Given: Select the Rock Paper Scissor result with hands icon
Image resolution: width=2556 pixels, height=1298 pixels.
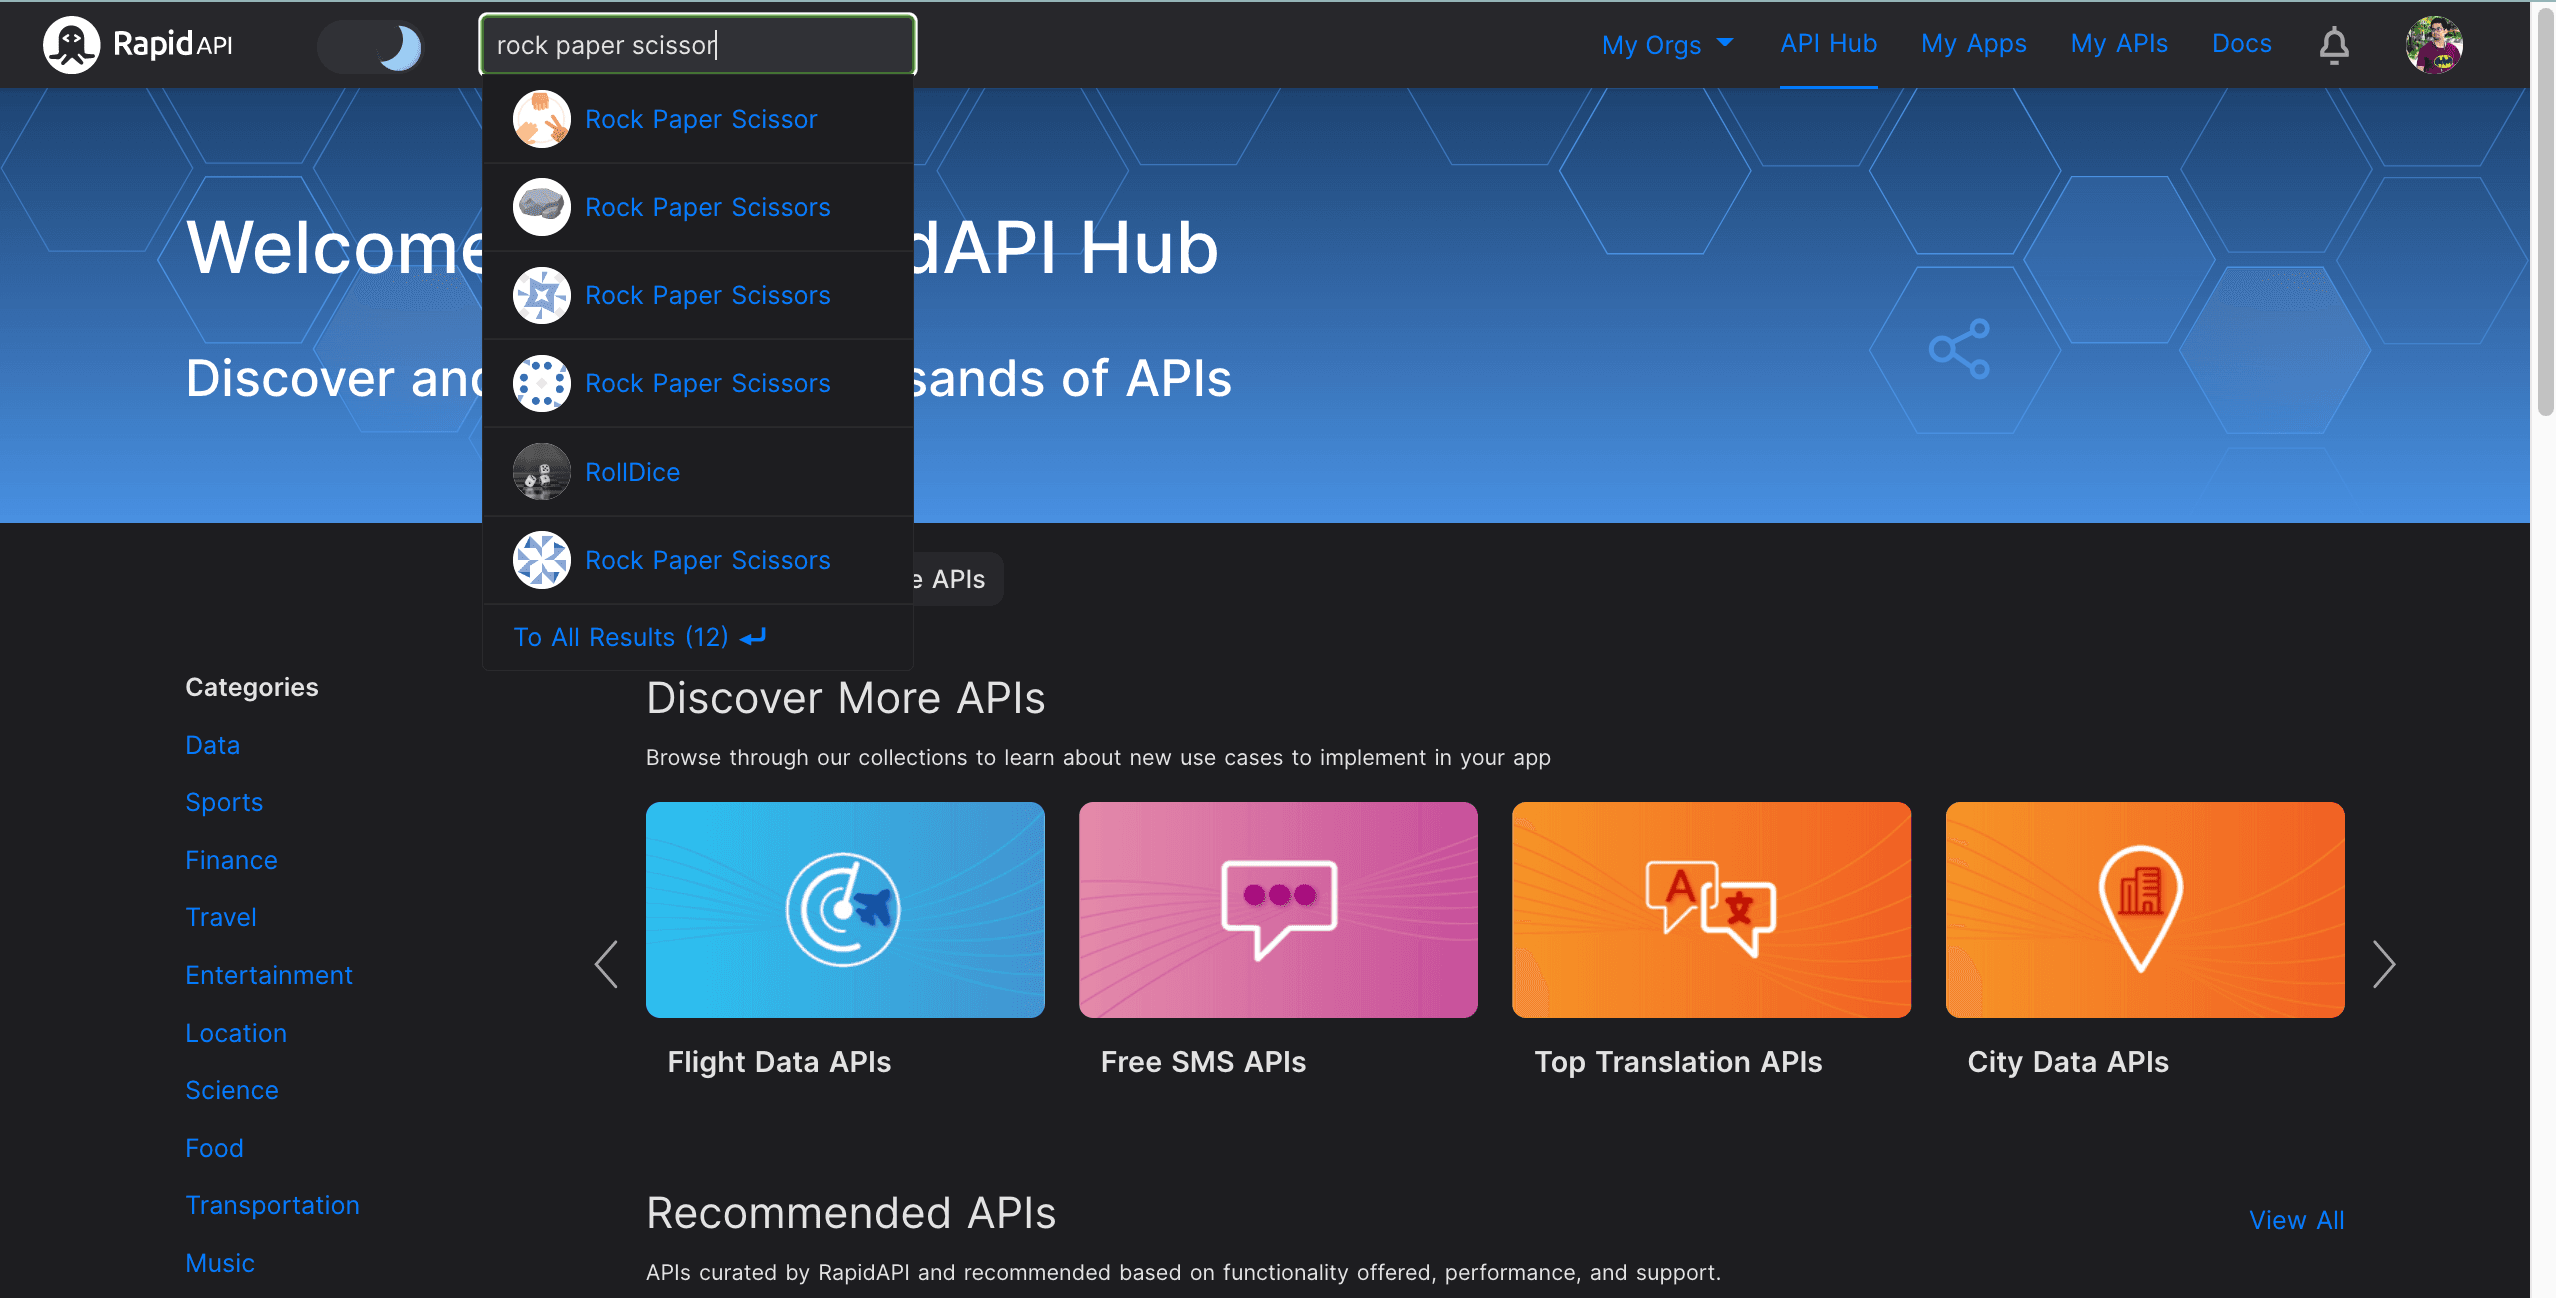Looking at the screenshot, I should (698, 120).
